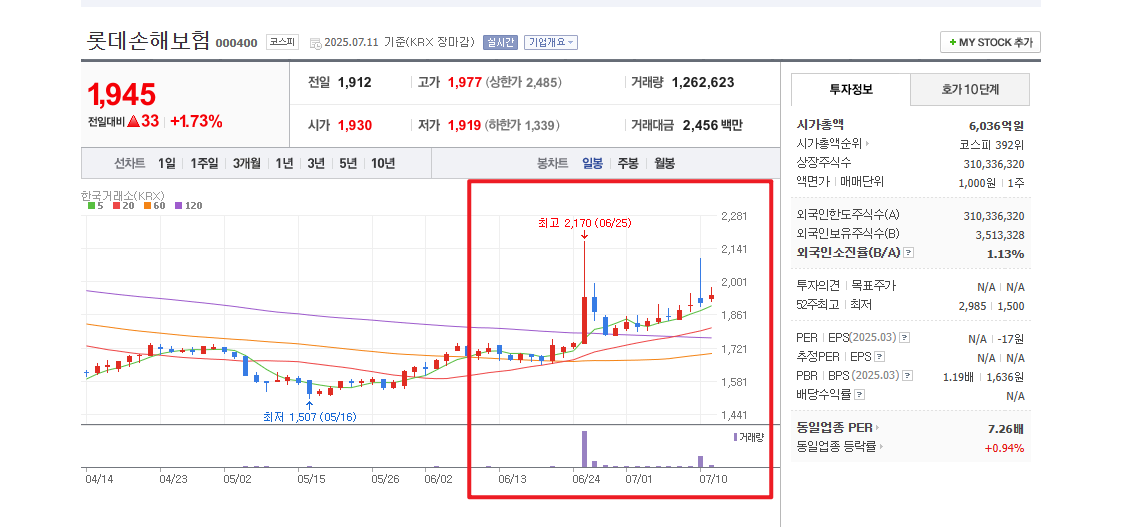Click the 시가총액 value 6,036억원
The image size is (1125, 527).
(x=996, y=125)
